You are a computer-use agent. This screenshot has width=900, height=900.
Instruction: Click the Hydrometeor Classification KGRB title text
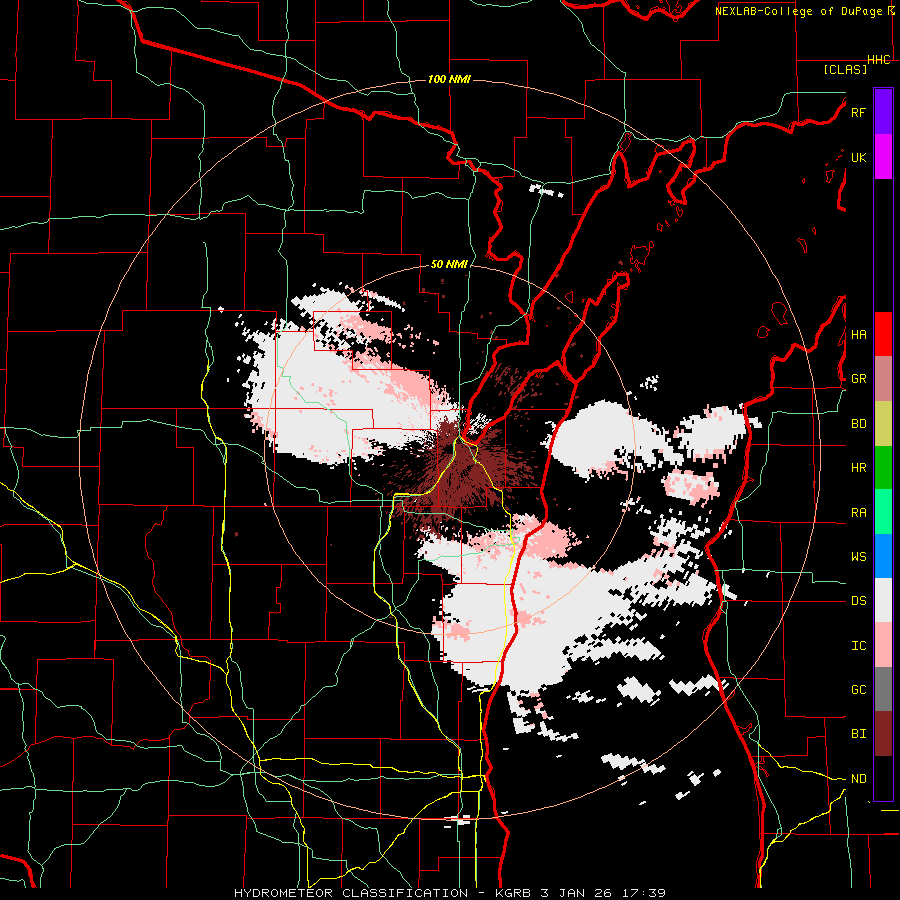pos(450,893)
